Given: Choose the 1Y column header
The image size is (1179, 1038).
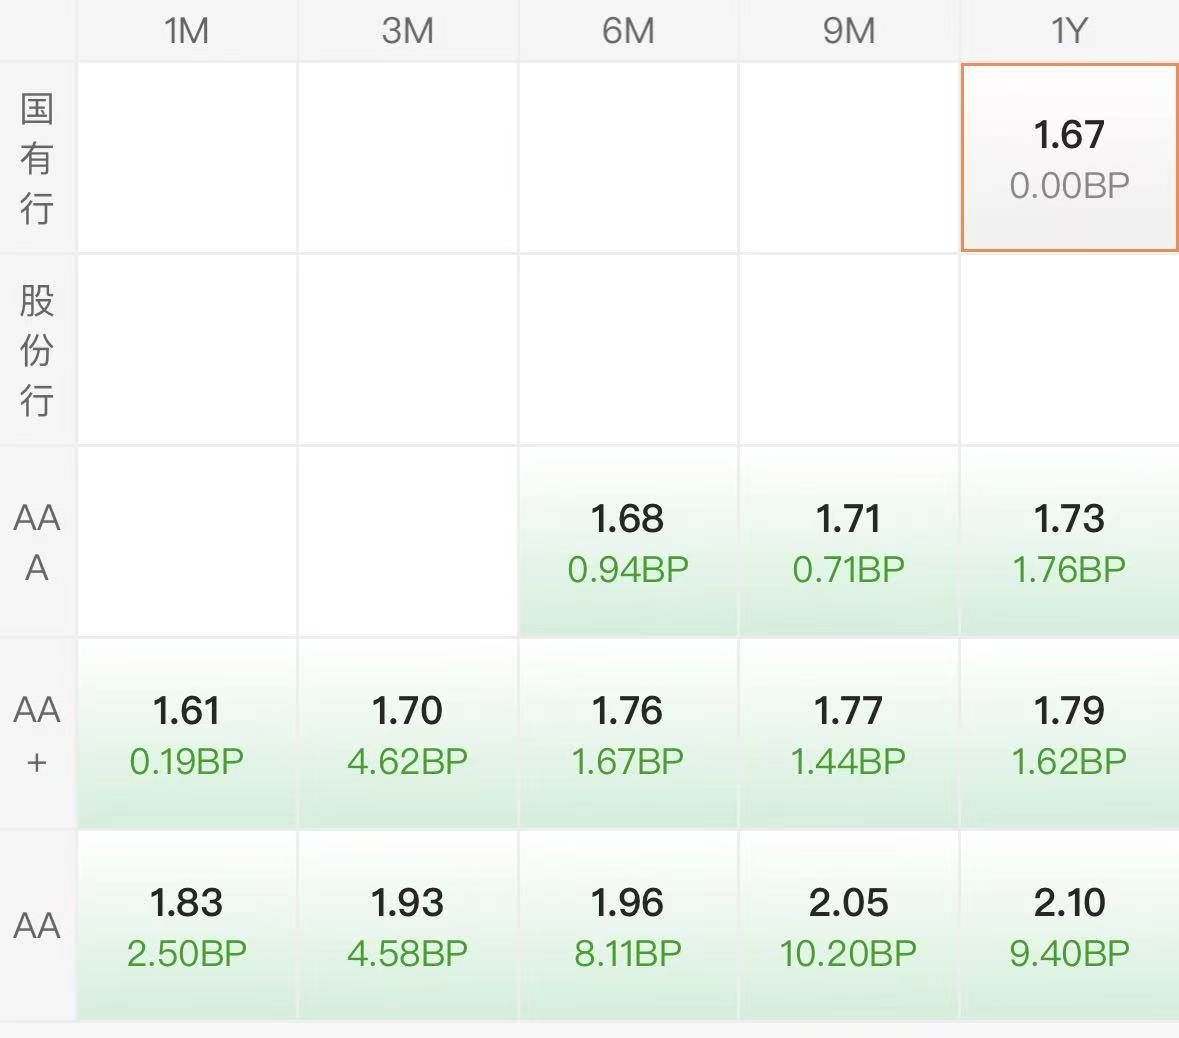Looking at the screenshot, I should pyautogui.click(x=1069, y=31).
